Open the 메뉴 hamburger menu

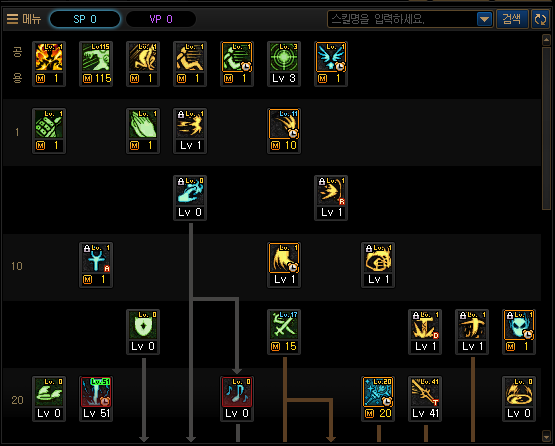click(x=24, y=19)
